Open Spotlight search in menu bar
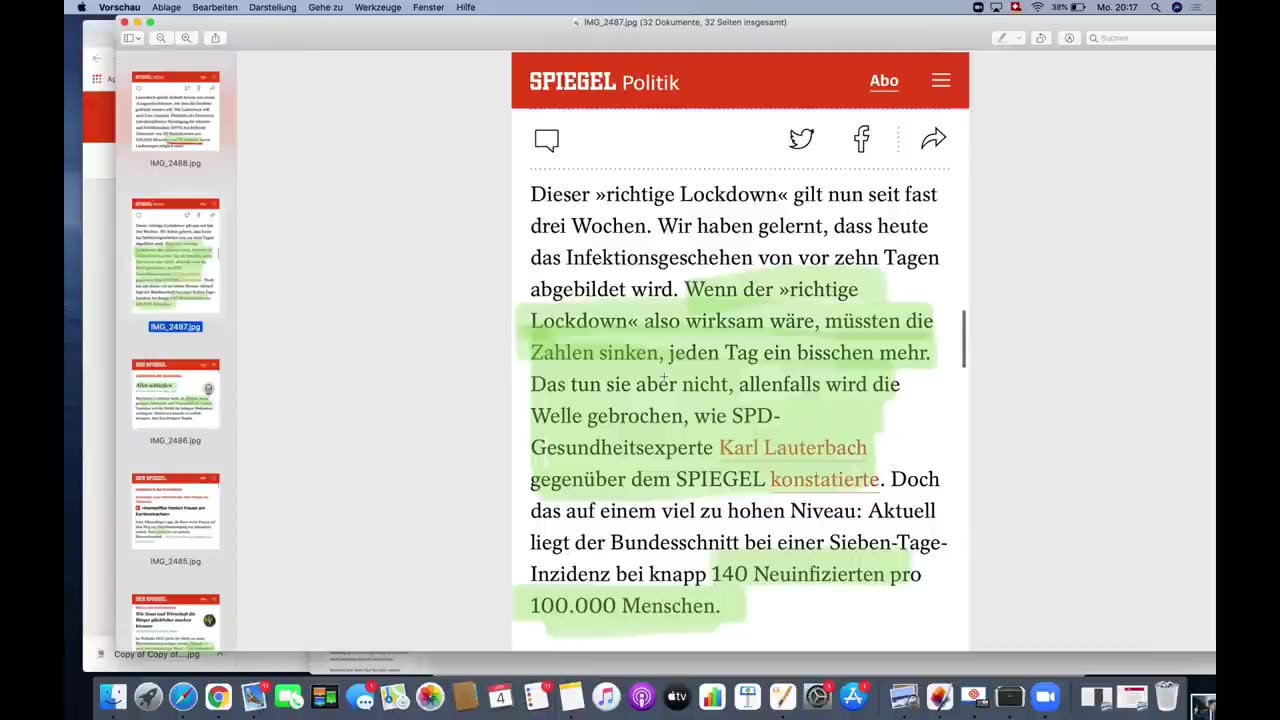 tap(1156, 7)
